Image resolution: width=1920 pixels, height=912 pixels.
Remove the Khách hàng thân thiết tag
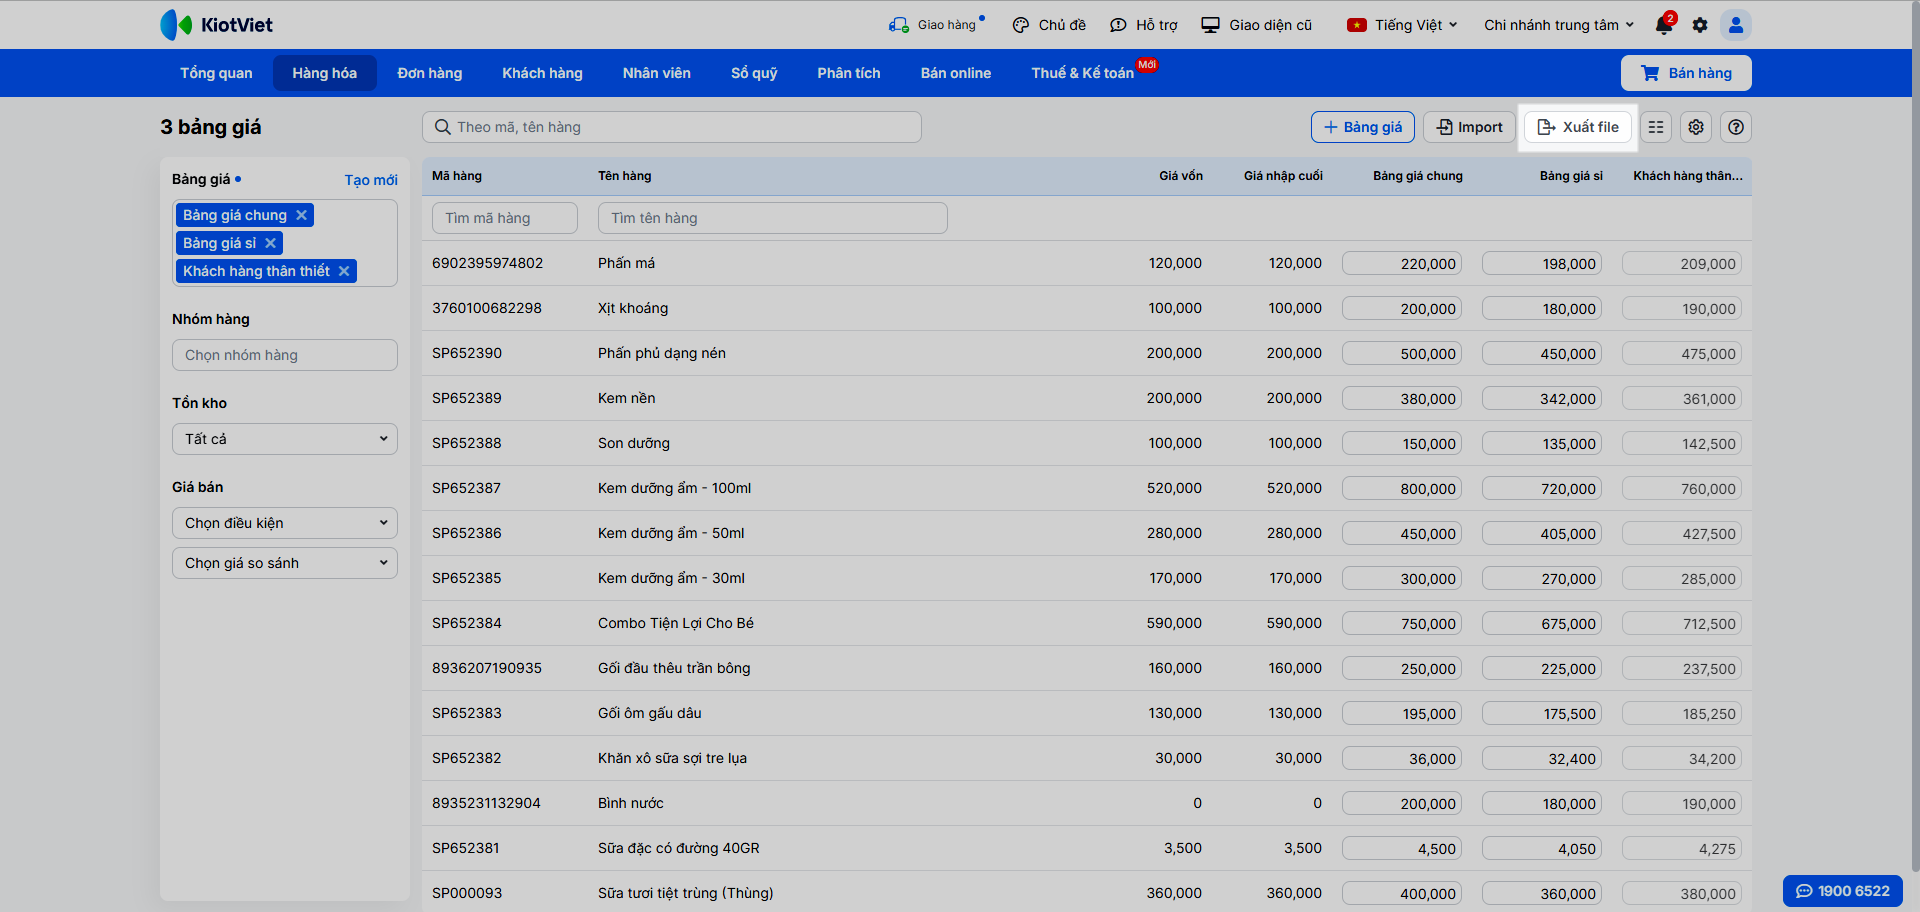344,271
